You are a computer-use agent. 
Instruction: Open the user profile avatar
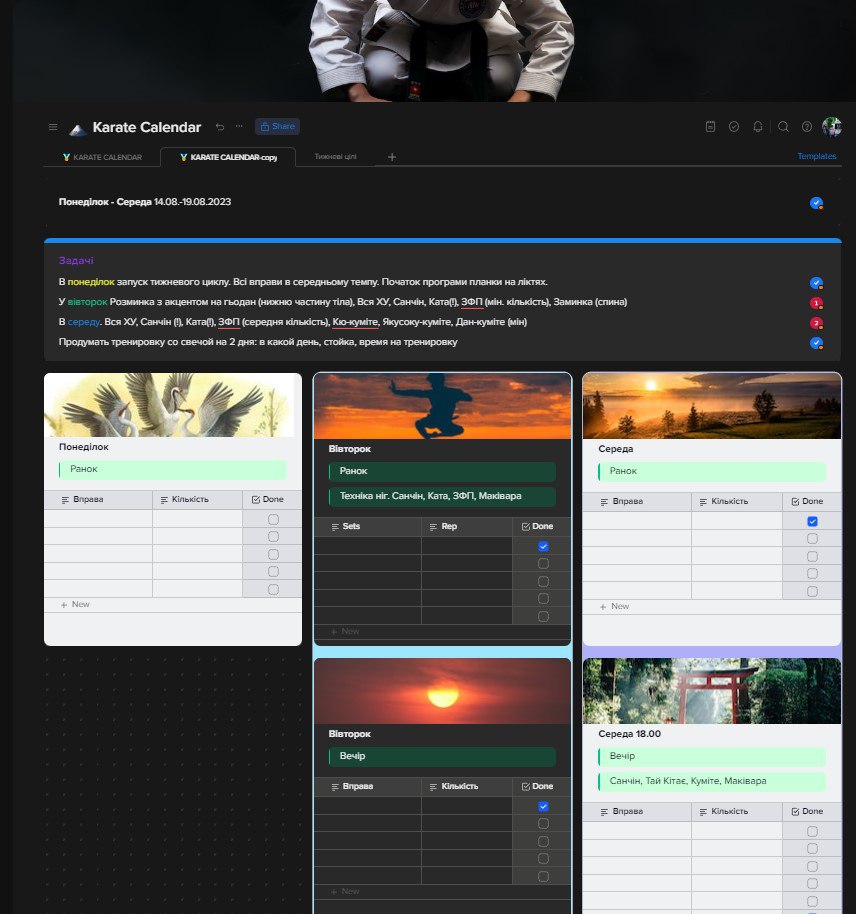831,127
